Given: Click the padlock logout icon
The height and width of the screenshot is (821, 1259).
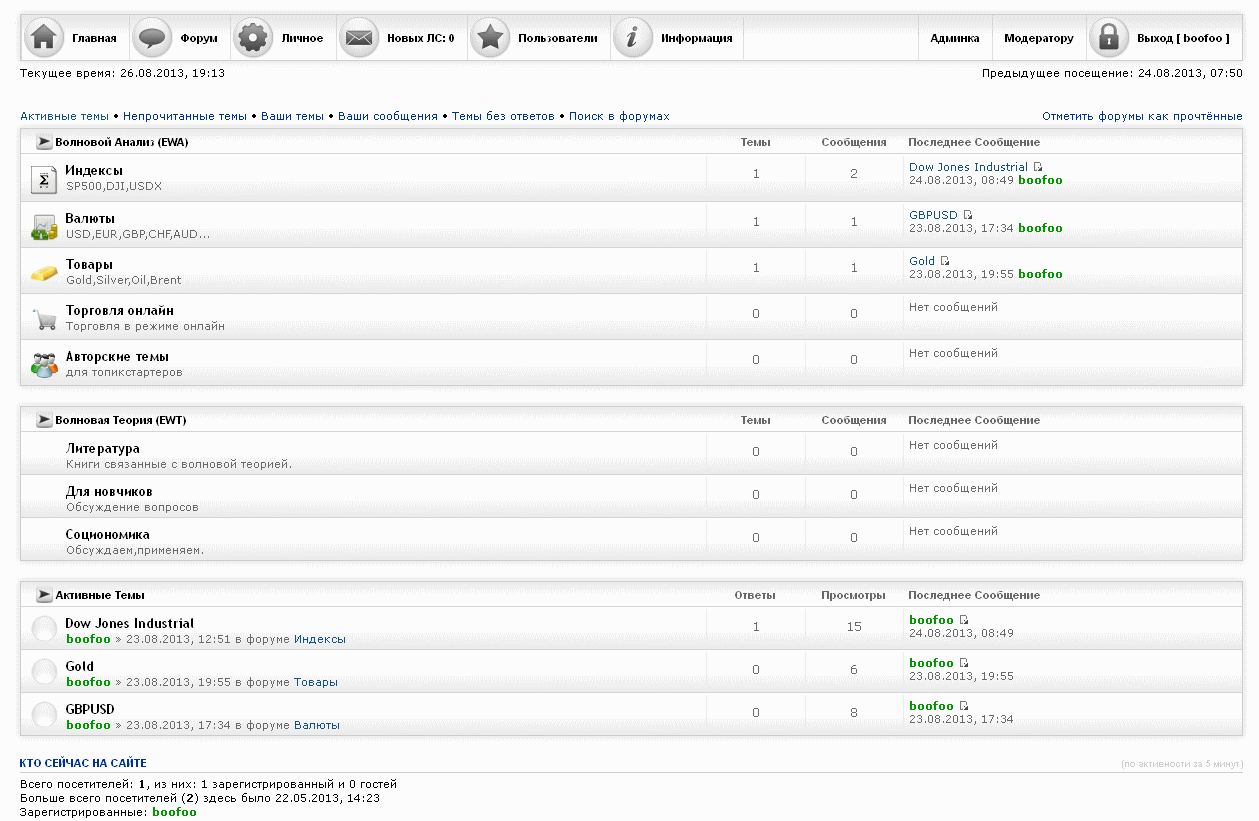Looking at the screenshot, I should (1108, 38).
